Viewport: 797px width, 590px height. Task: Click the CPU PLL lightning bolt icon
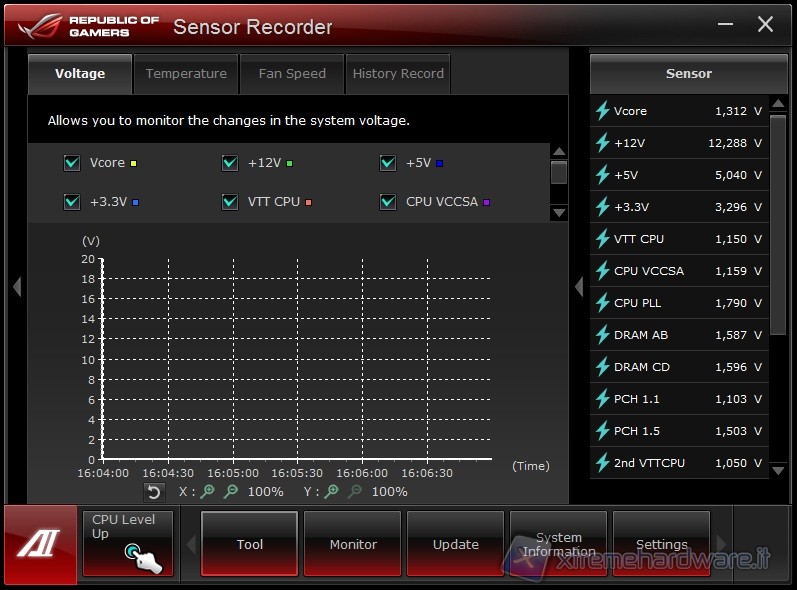click(x=602, y=303)
